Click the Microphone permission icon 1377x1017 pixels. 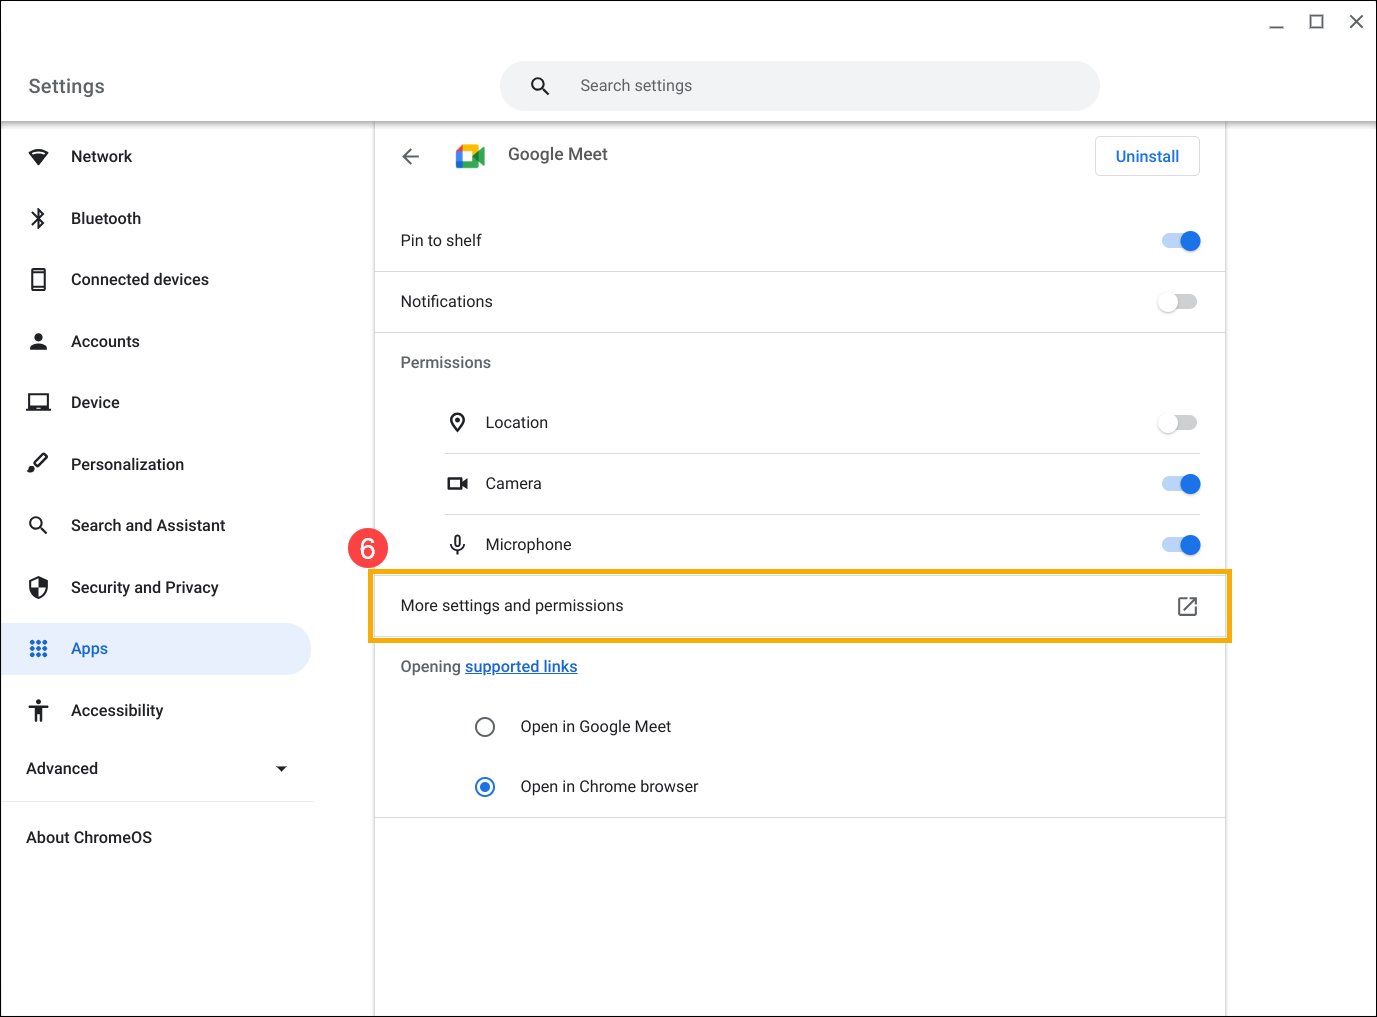(457, 545)
